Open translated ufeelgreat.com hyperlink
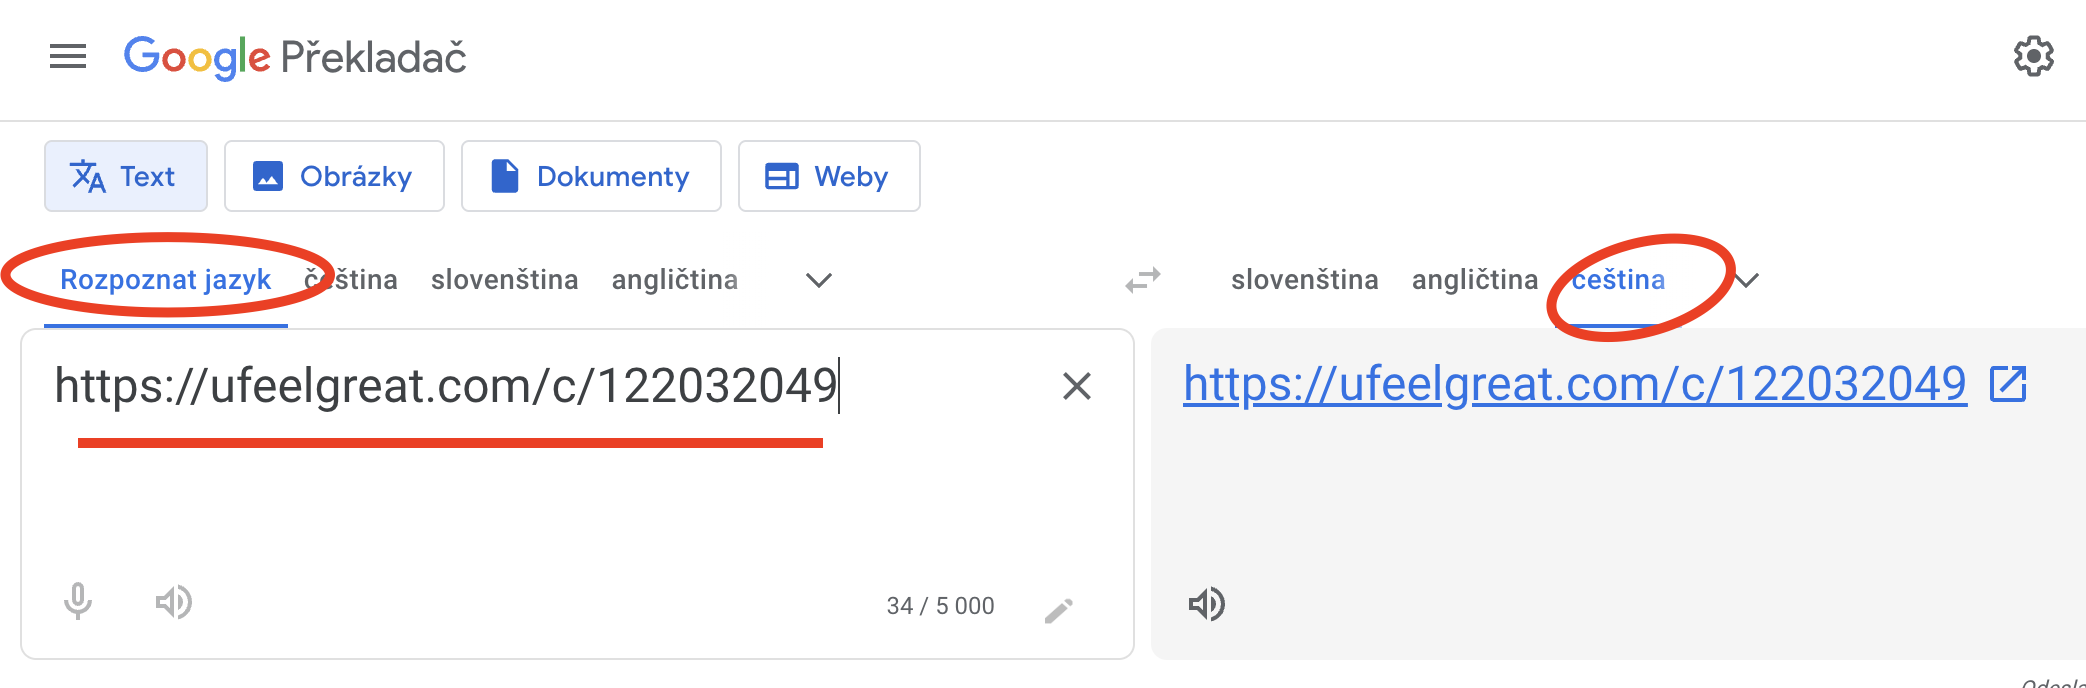2086x688 pixels. (x=1575, y=384)
